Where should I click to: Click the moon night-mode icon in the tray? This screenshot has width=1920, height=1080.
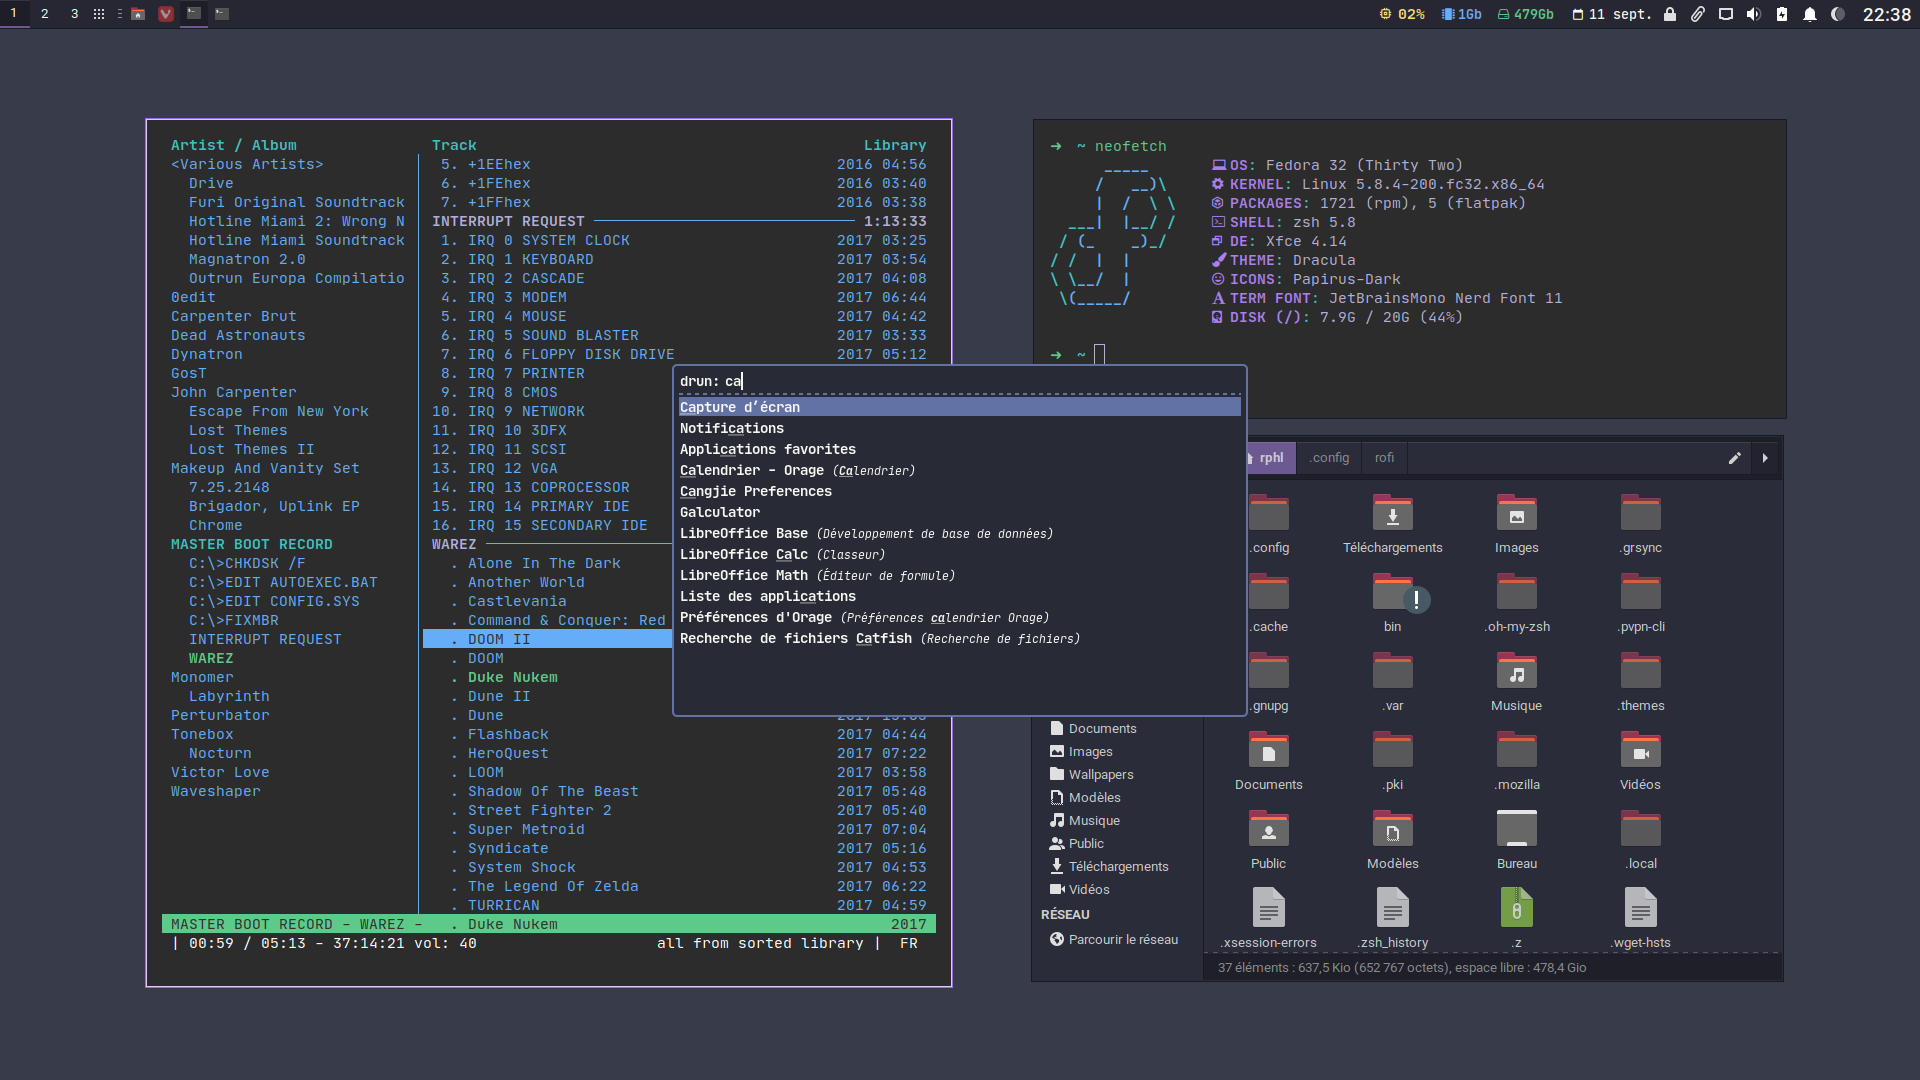pyautogui.click(x=1838, y=14)
